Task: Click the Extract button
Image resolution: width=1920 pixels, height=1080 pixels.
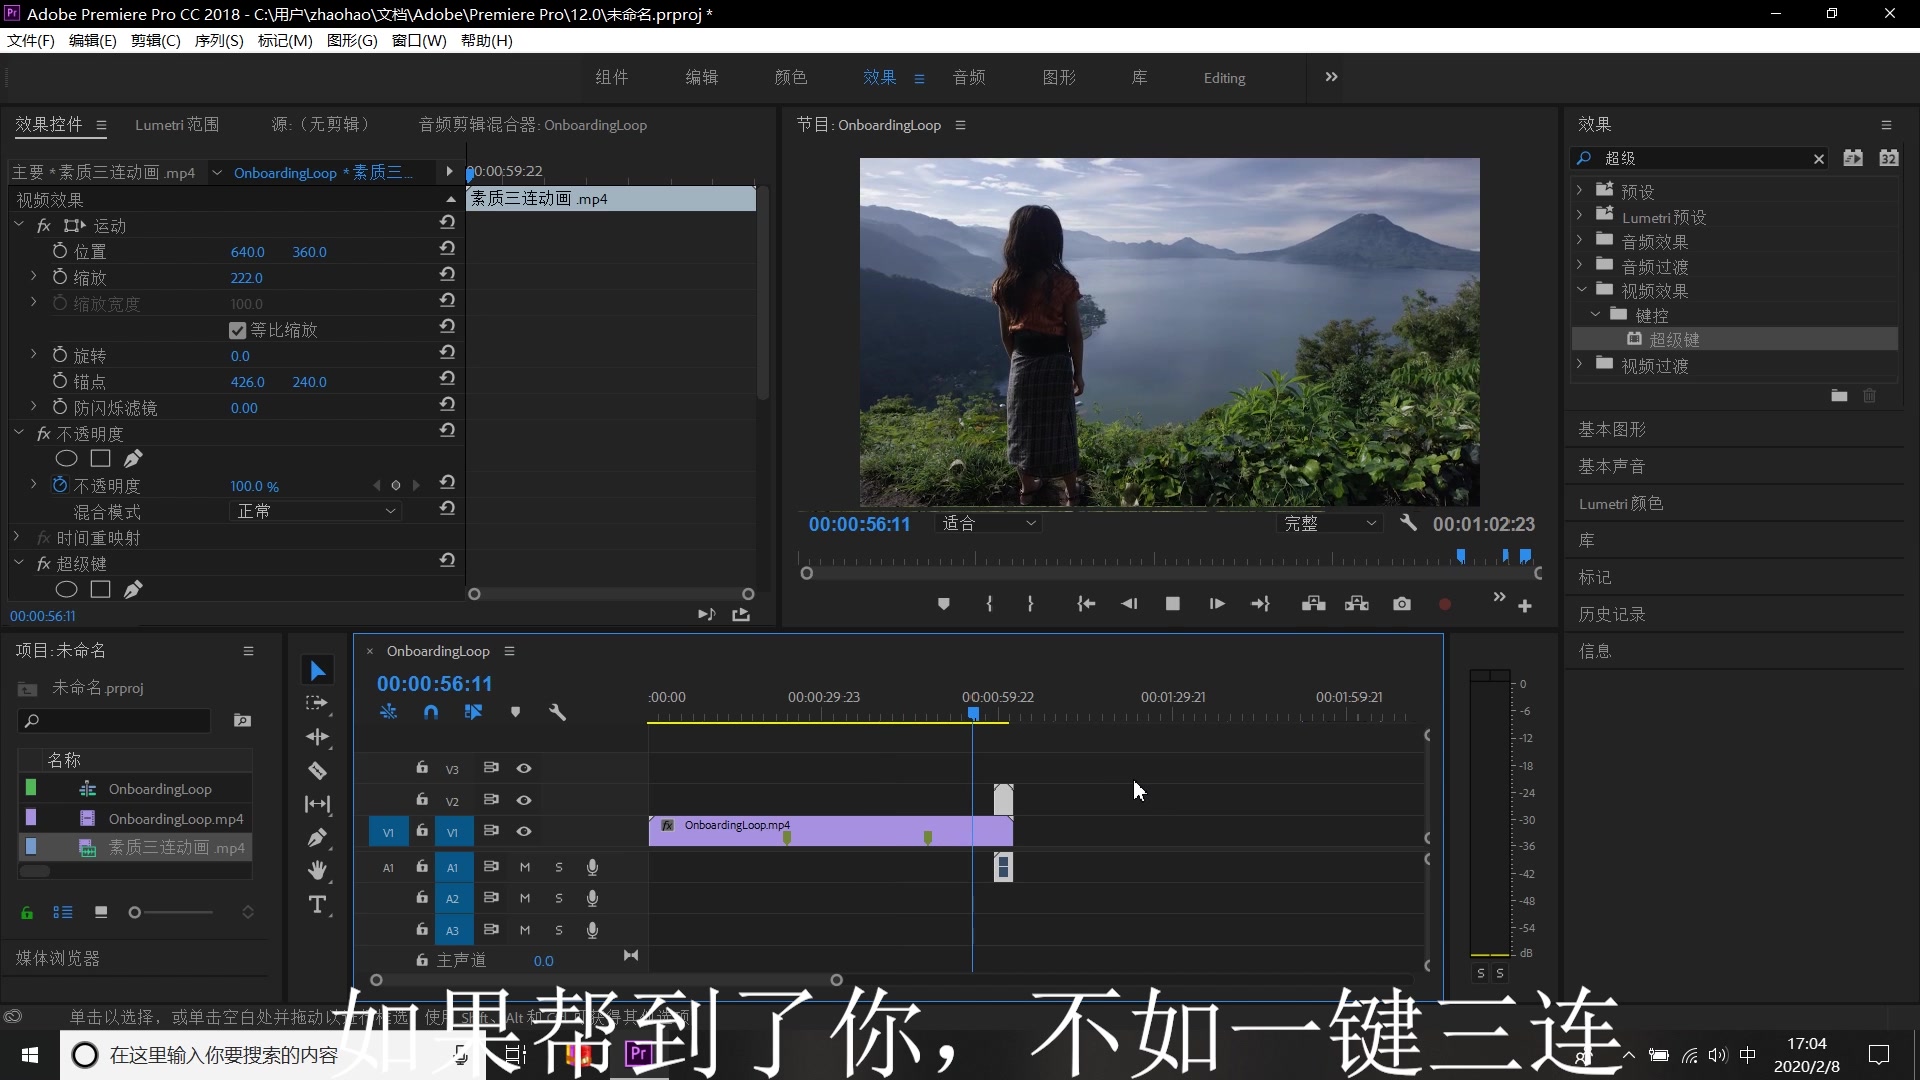Action: 1357,604
